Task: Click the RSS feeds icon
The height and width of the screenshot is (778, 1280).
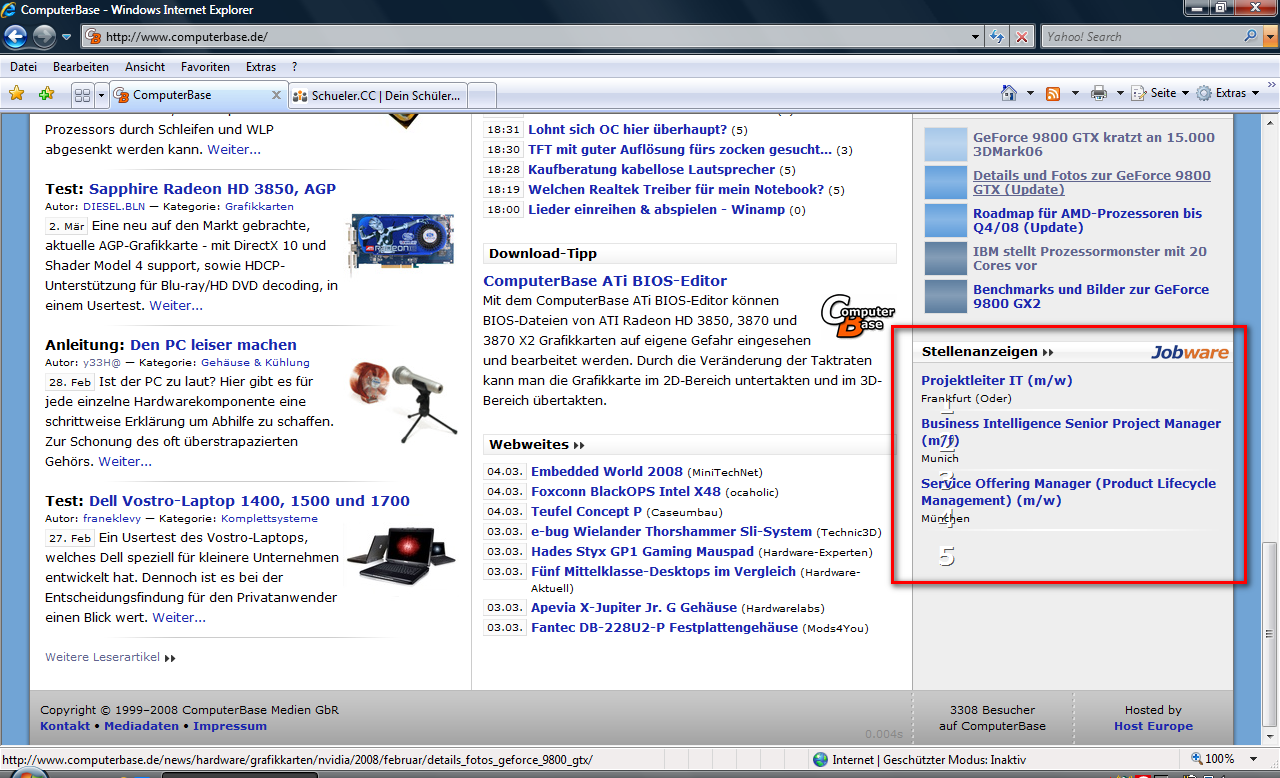Action: (1053, 93)
